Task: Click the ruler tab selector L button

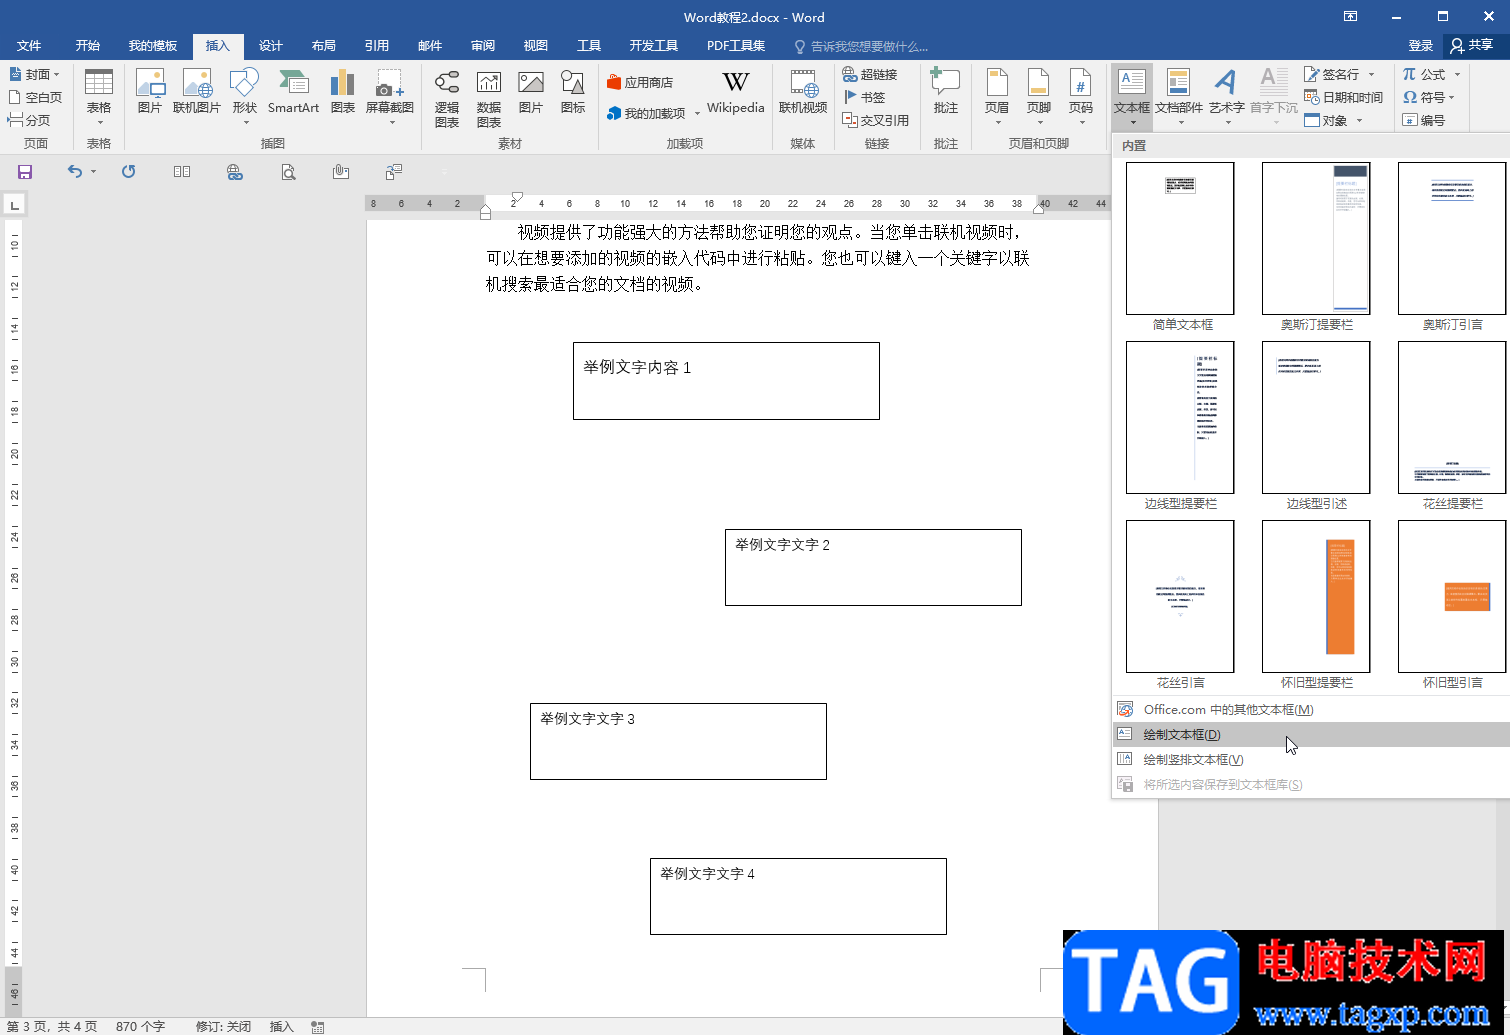Action: coord(14,206)
